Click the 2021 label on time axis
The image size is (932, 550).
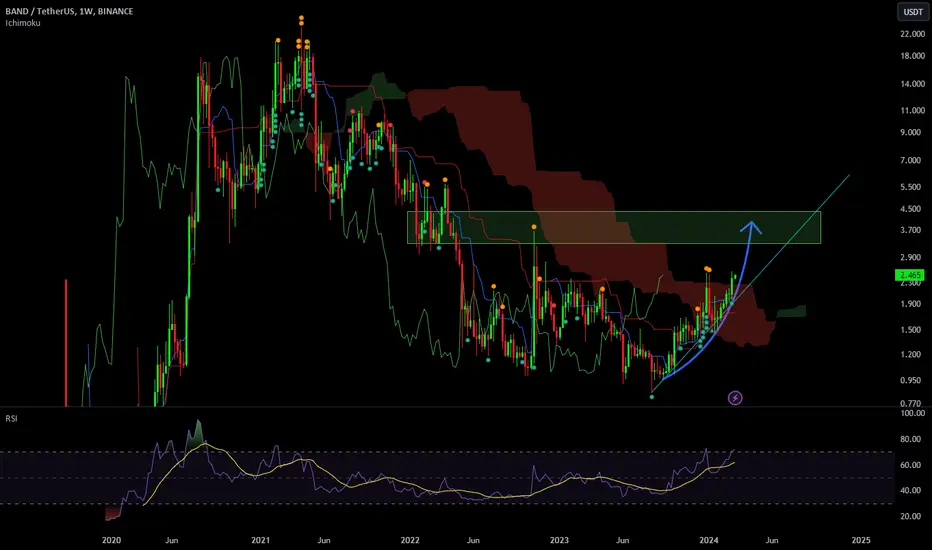pyautogui.click(x=260, y=540)
